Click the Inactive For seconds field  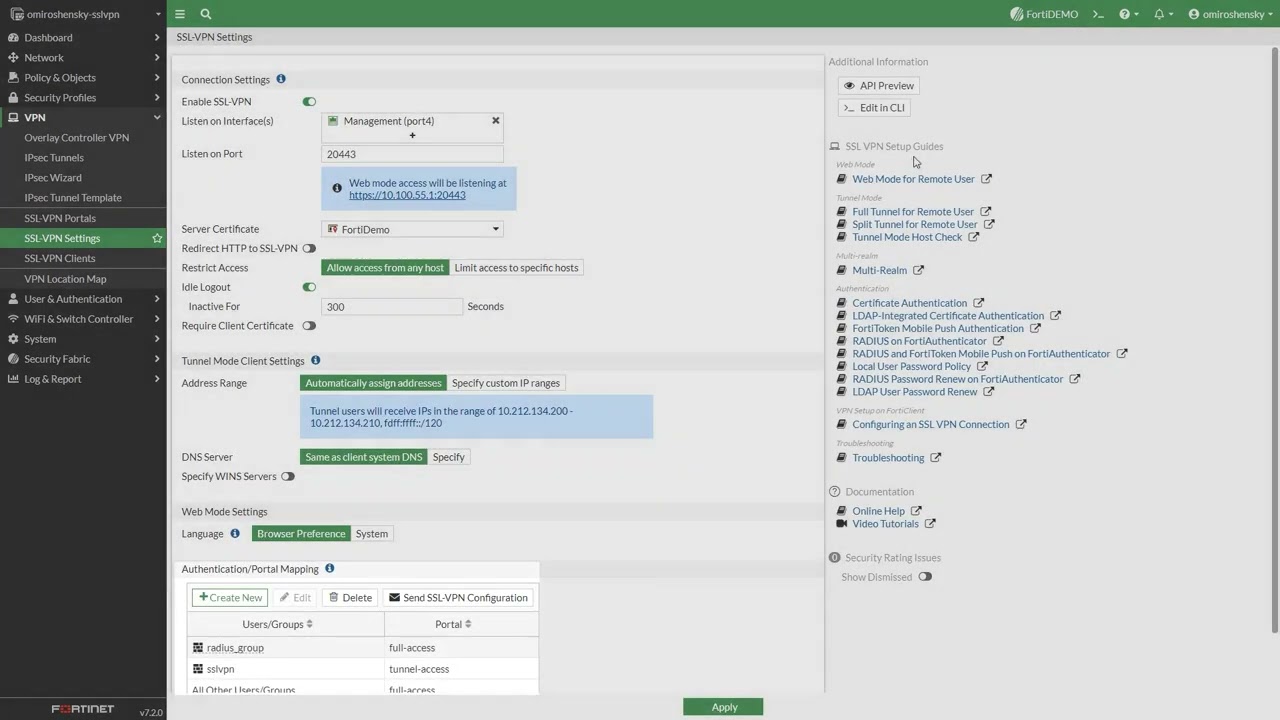[392, 306]
